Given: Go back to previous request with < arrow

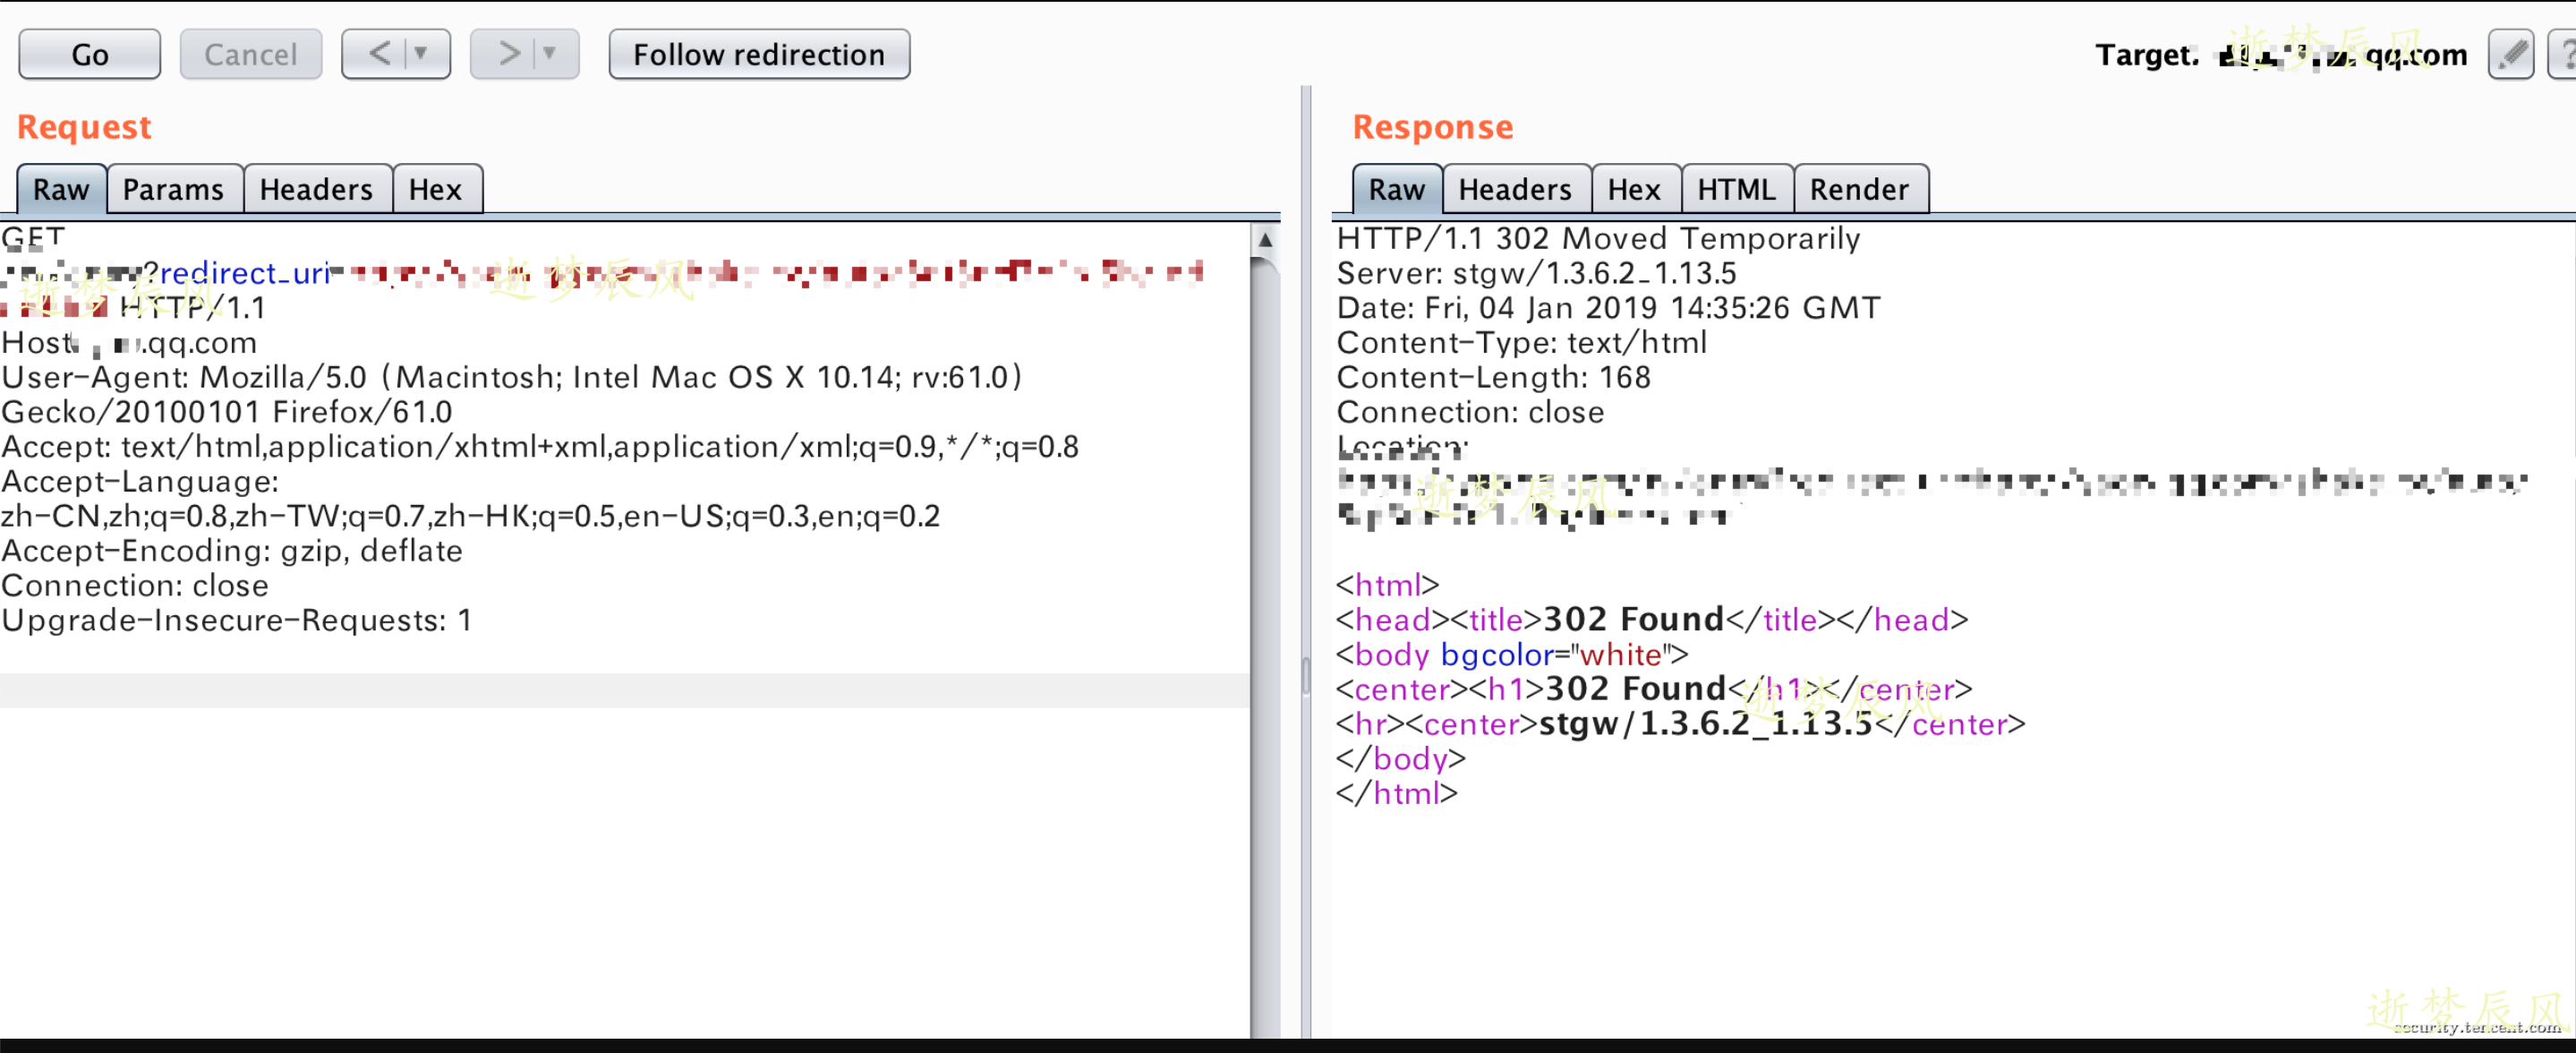Looking at the screenshot, I should click(x=379, y=54).
